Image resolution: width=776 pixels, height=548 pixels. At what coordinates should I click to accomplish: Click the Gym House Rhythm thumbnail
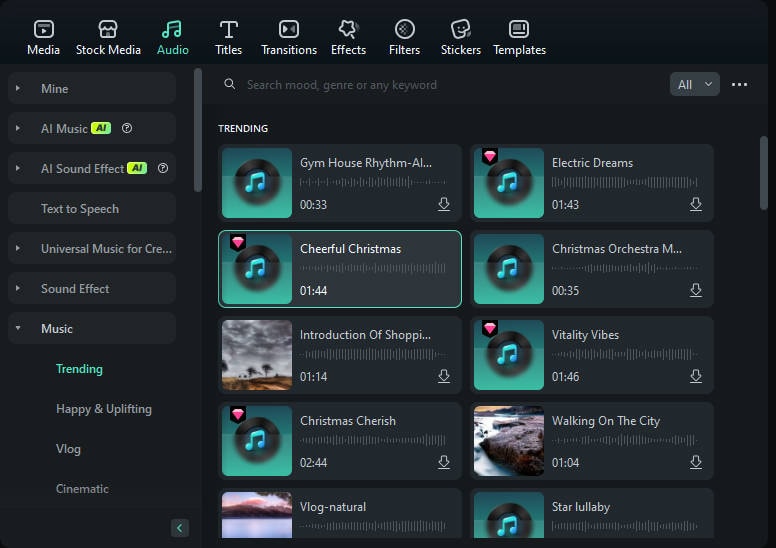(257, 183)
